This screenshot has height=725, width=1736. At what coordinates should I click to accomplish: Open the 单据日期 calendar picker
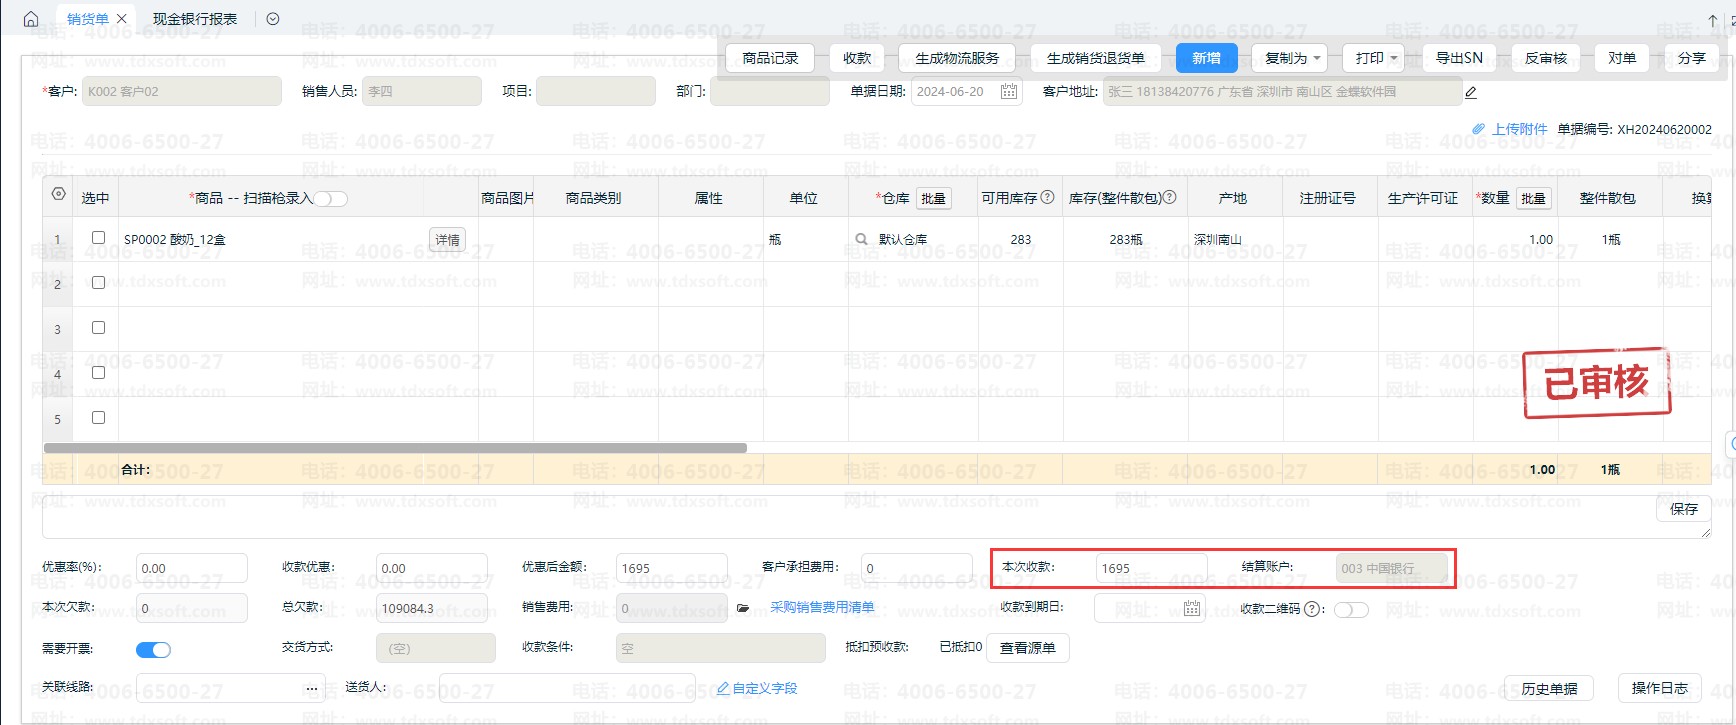(1008, 92)
